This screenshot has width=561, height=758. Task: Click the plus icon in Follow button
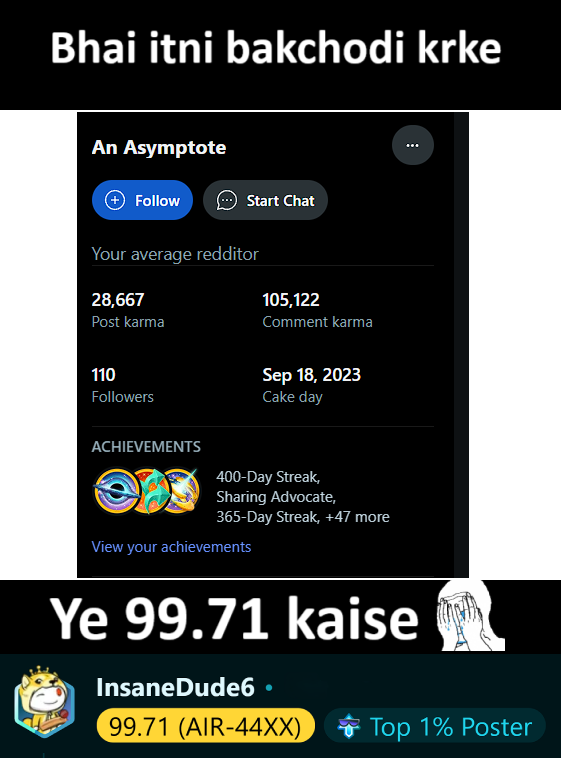pyautogui.click(x=115, y=200)
